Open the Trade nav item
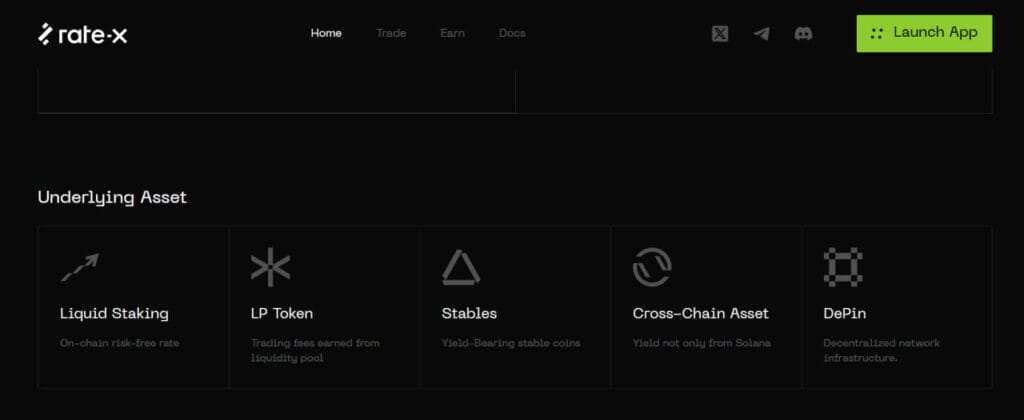Screen dimensions: 1024x420 (391, 33)
